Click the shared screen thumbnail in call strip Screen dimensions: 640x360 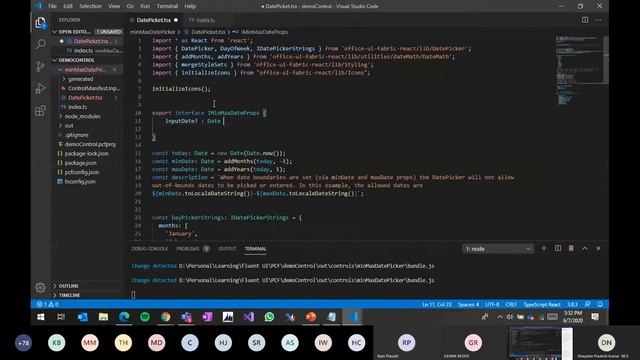(541, 343)
